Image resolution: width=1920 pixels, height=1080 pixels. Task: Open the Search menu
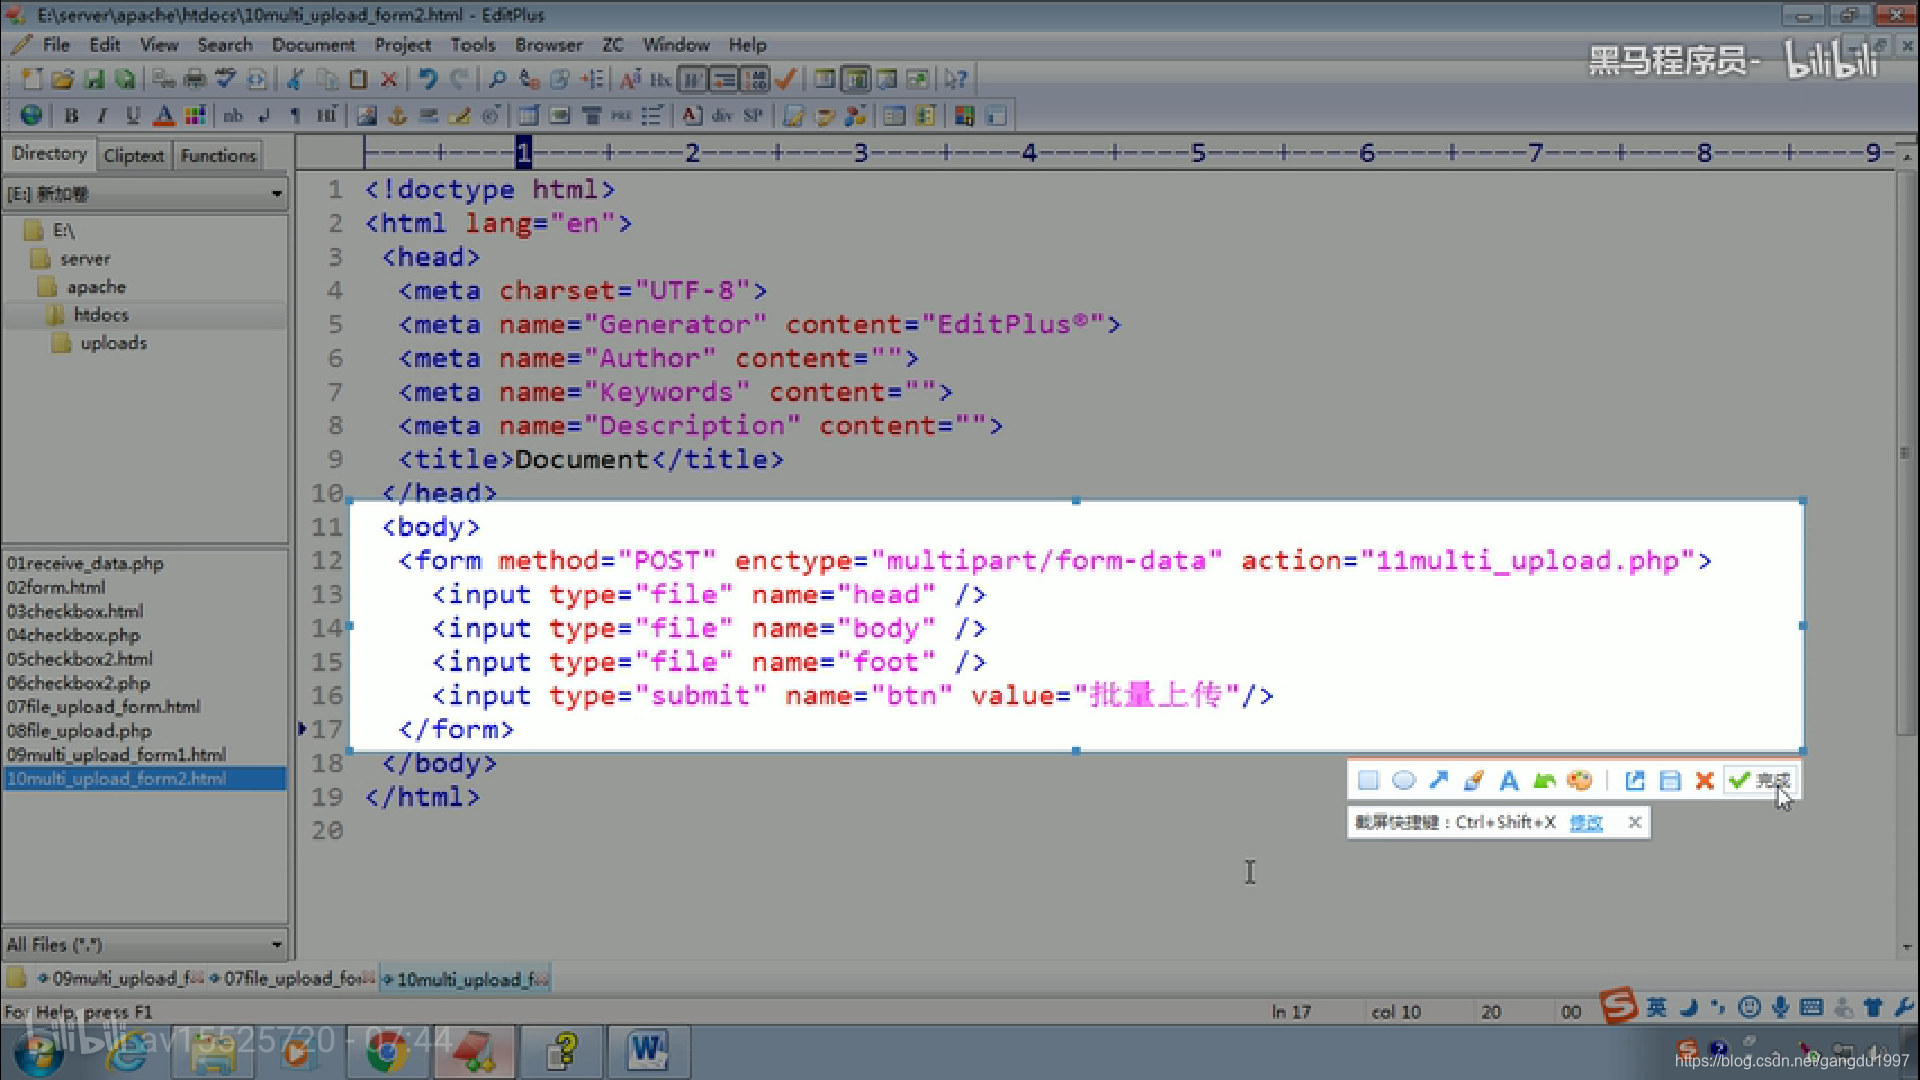coord(225,45)
